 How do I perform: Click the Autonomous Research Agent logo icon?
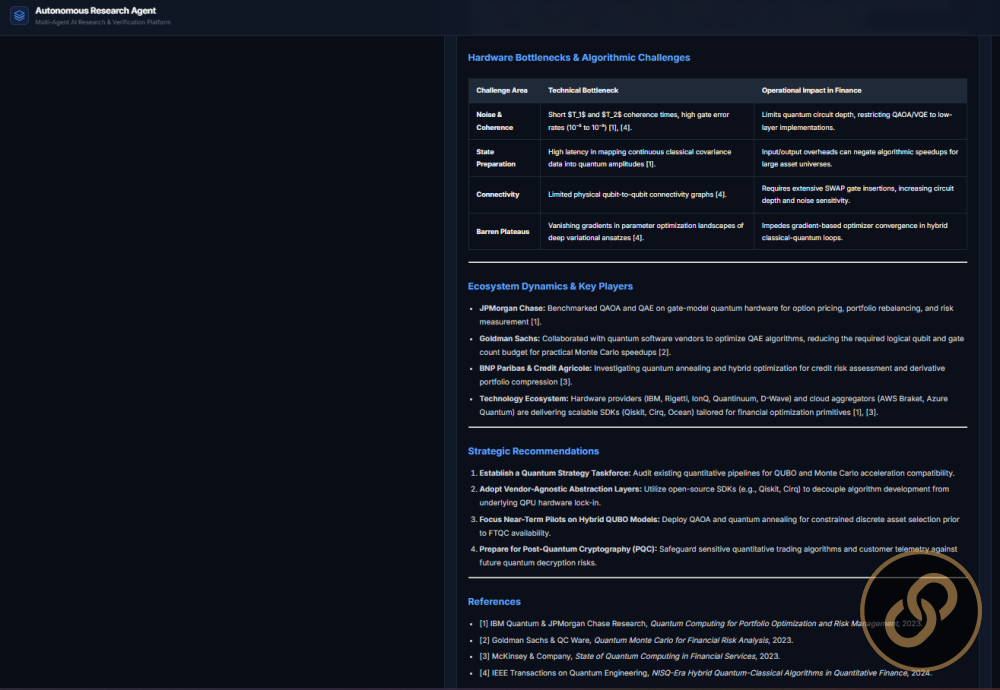point(19,15)
